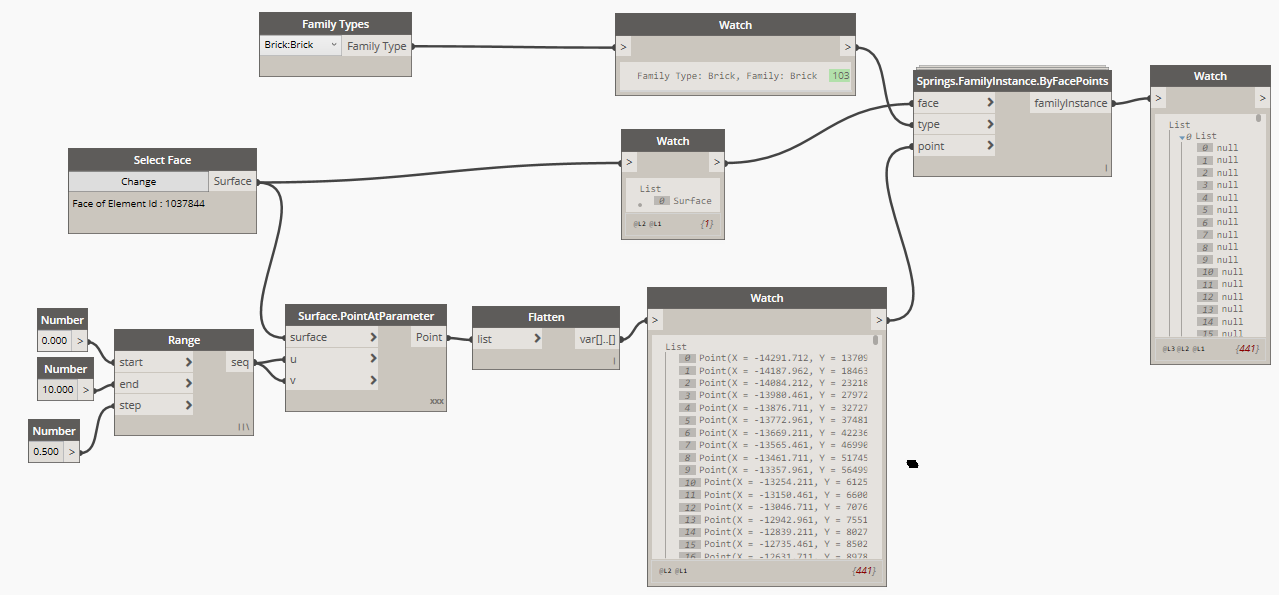Select the Family Types node title bar

click(x=335, y=24)
